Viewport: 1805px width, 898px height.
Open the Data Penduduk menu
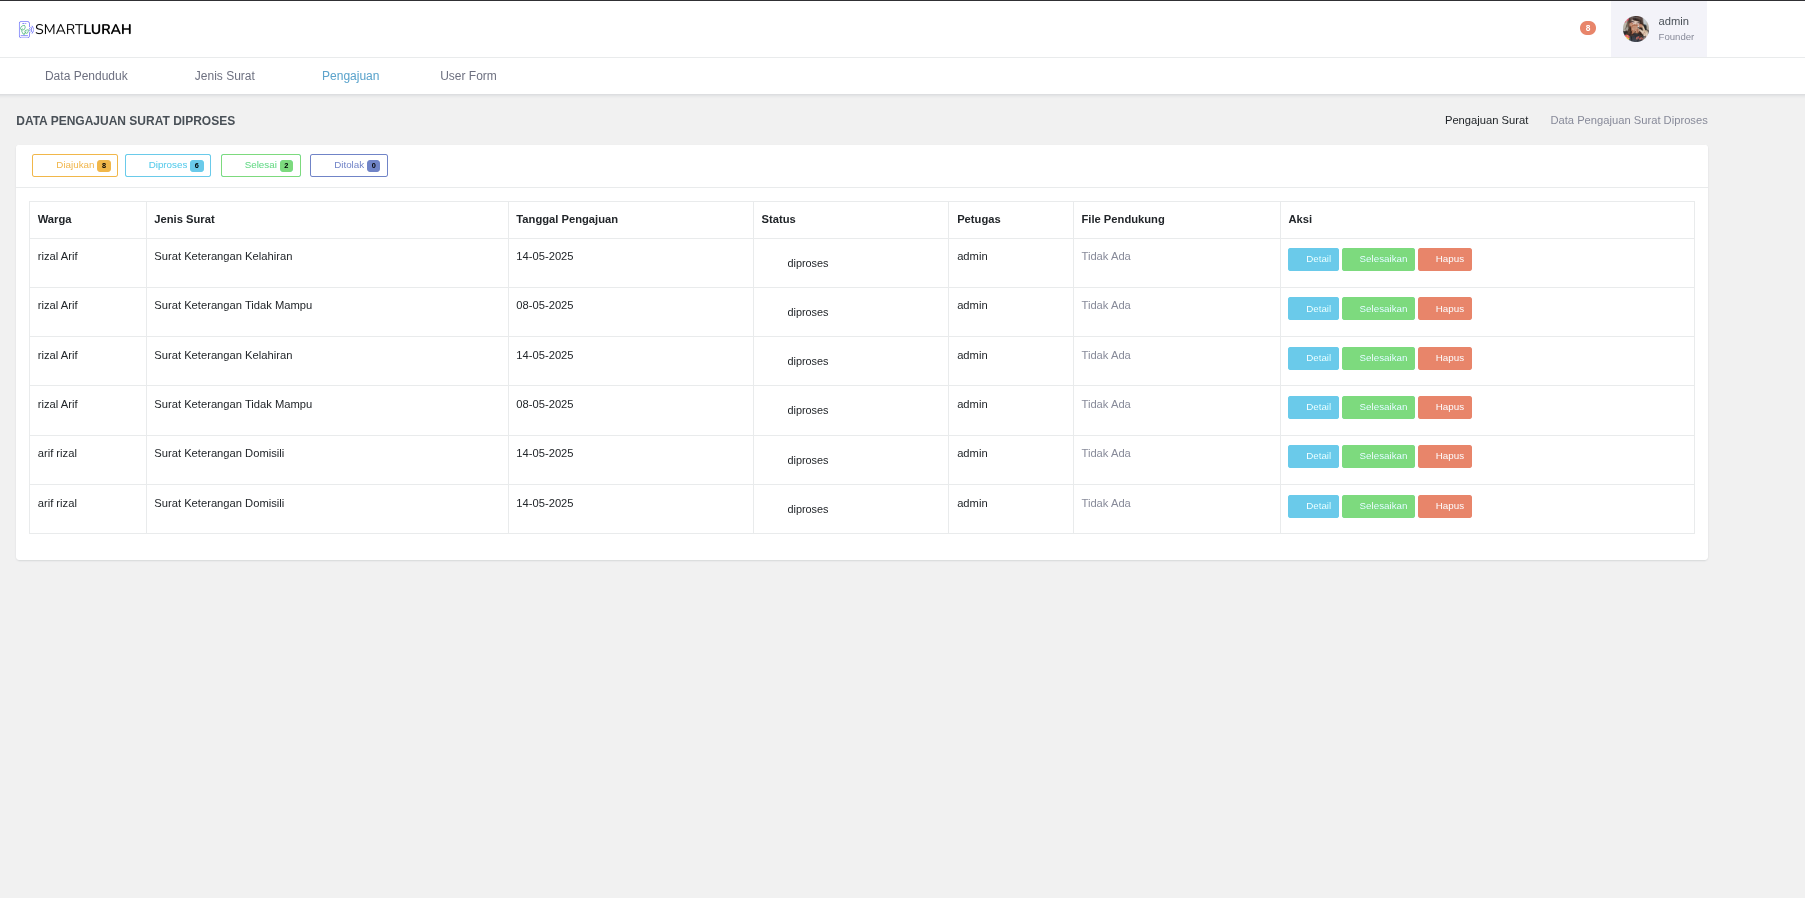[x=86, y=76]
